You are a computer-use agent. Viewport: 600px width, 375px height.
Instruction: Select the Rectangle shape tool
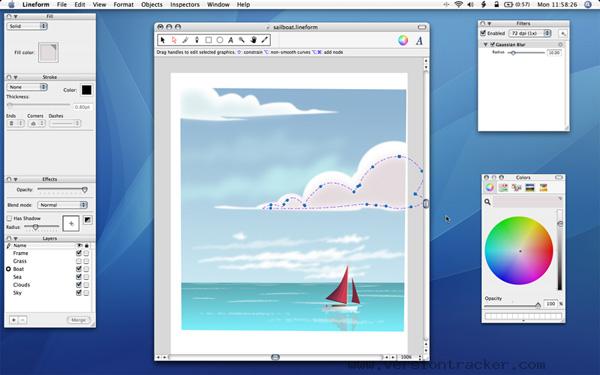coord(209,40)
